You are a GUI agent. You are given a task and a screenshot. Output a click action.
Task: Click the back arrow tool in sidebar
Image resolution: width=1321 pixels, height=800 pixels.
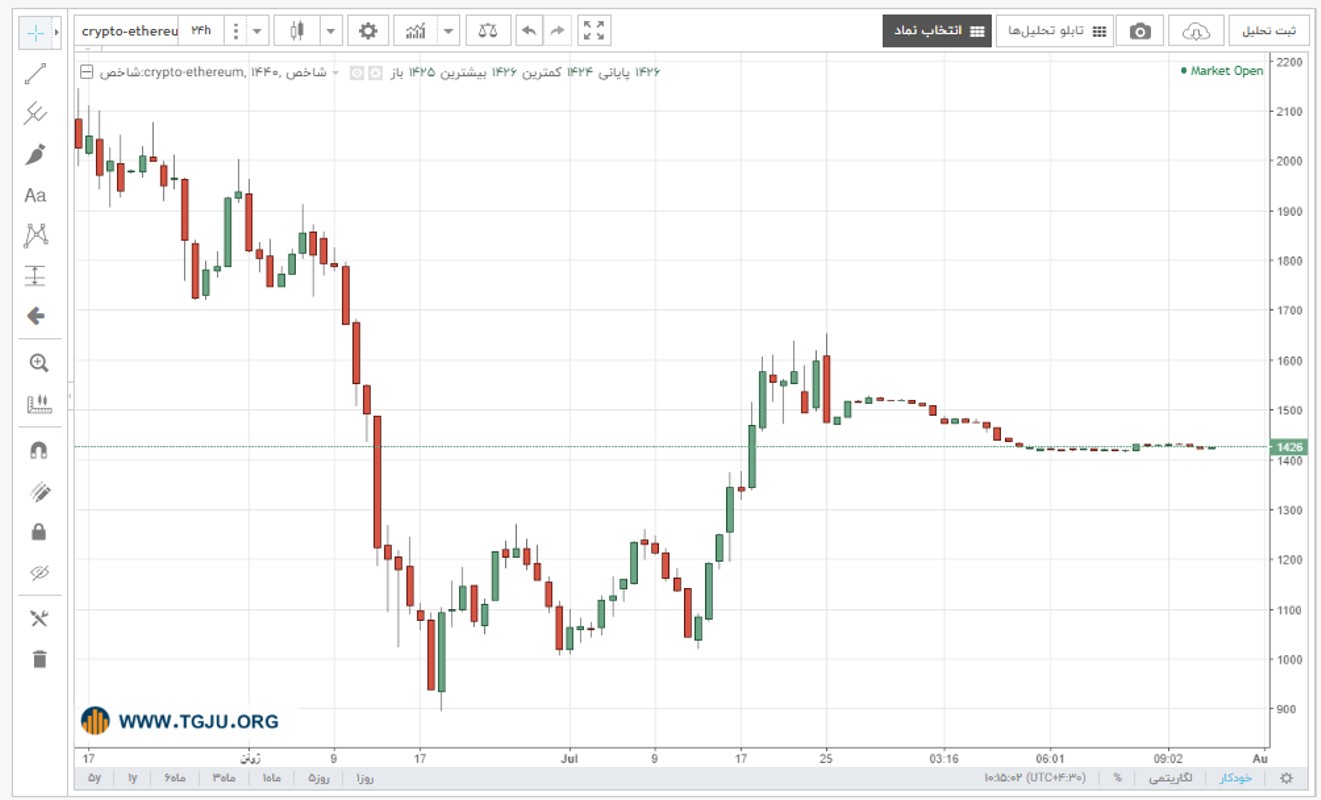coord(36,316)
